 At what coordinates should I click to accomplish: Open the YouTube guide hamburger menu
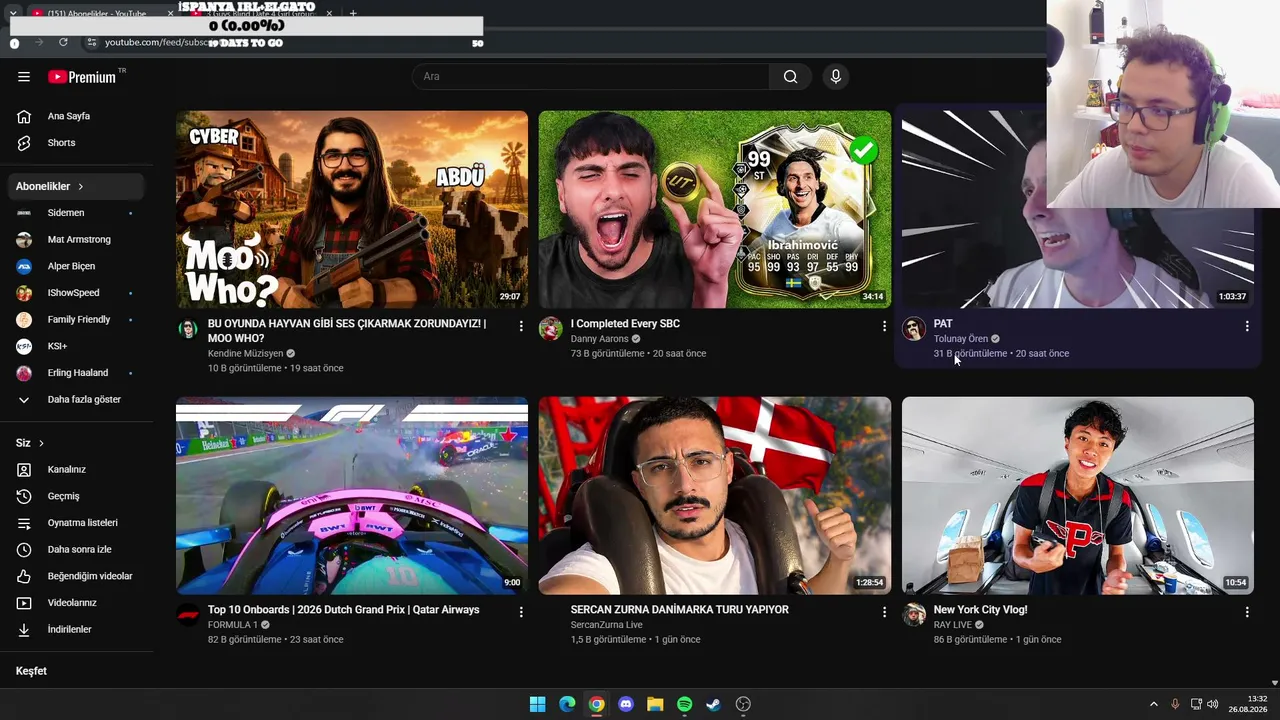coord(24,77)
